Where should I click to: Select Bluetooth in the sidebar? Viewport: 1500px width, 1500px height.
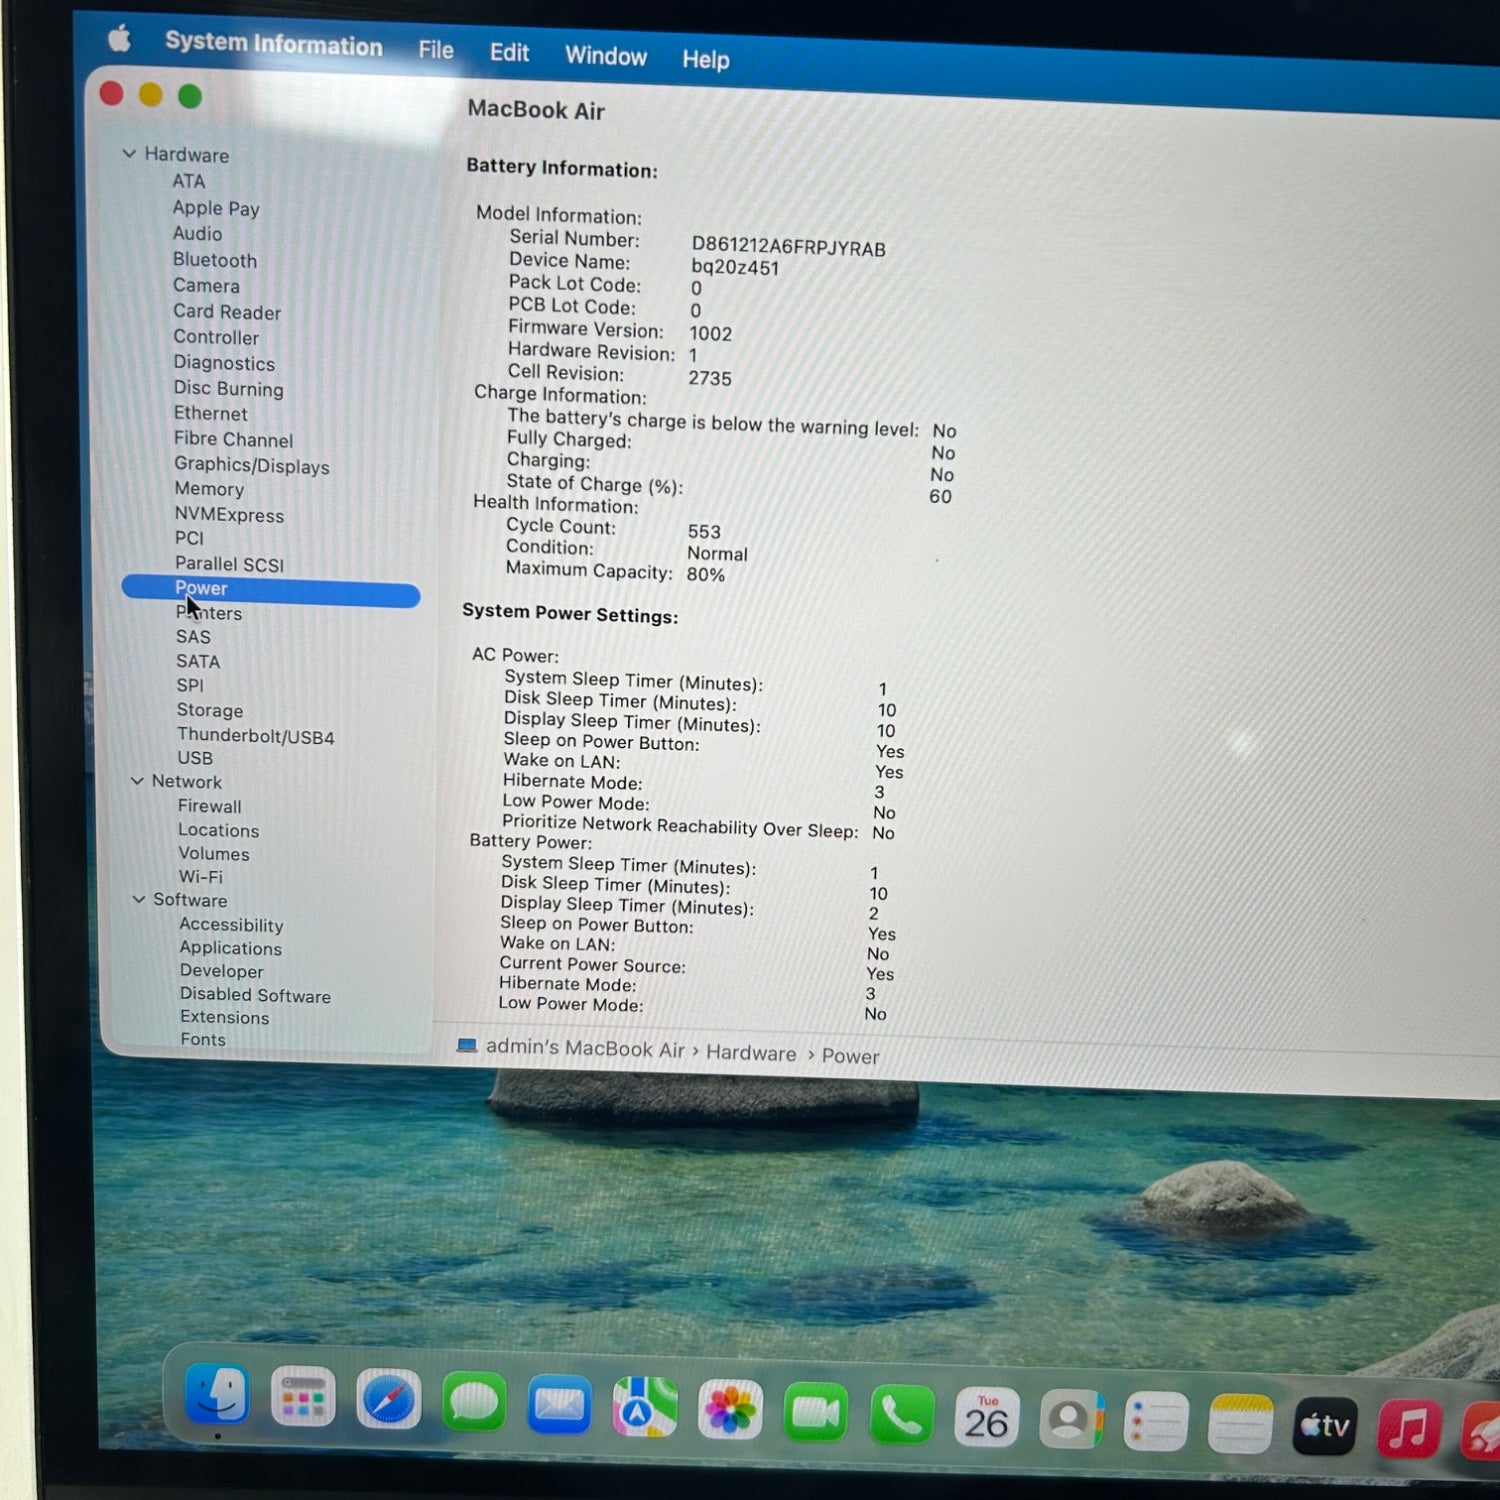pyautogui.click(x=215, y=260)
